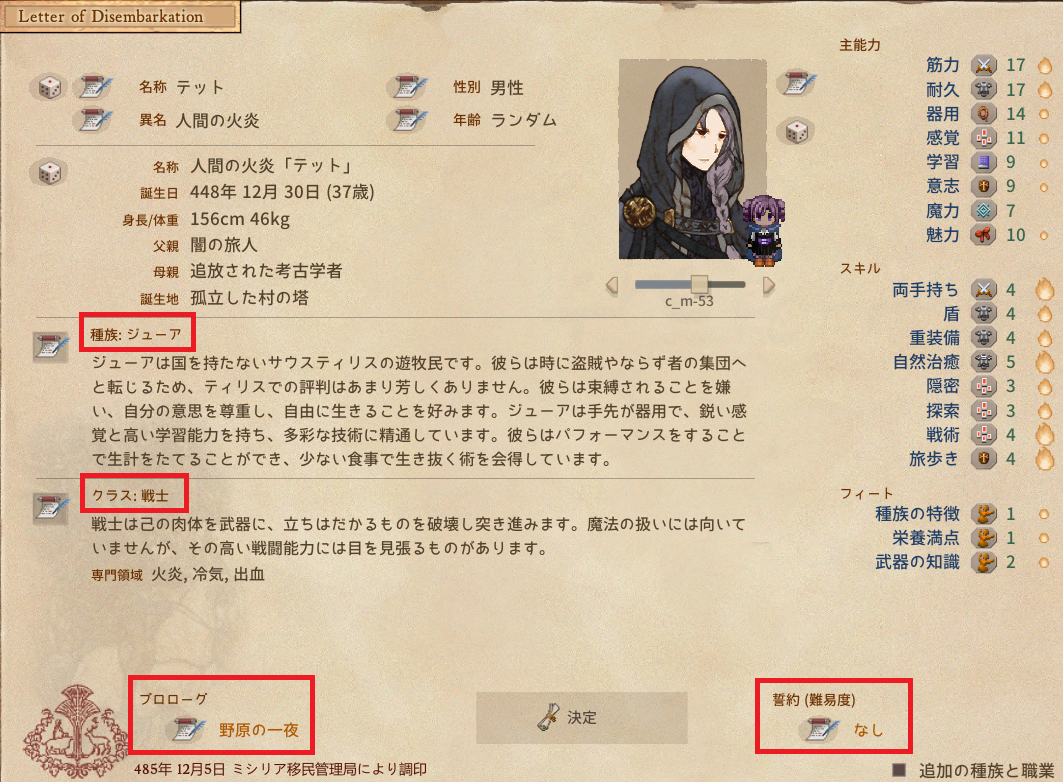Screen dimensions: 1063x782
Task: Click the dice icon beside the portrait
Action: [x=796, y=131]
